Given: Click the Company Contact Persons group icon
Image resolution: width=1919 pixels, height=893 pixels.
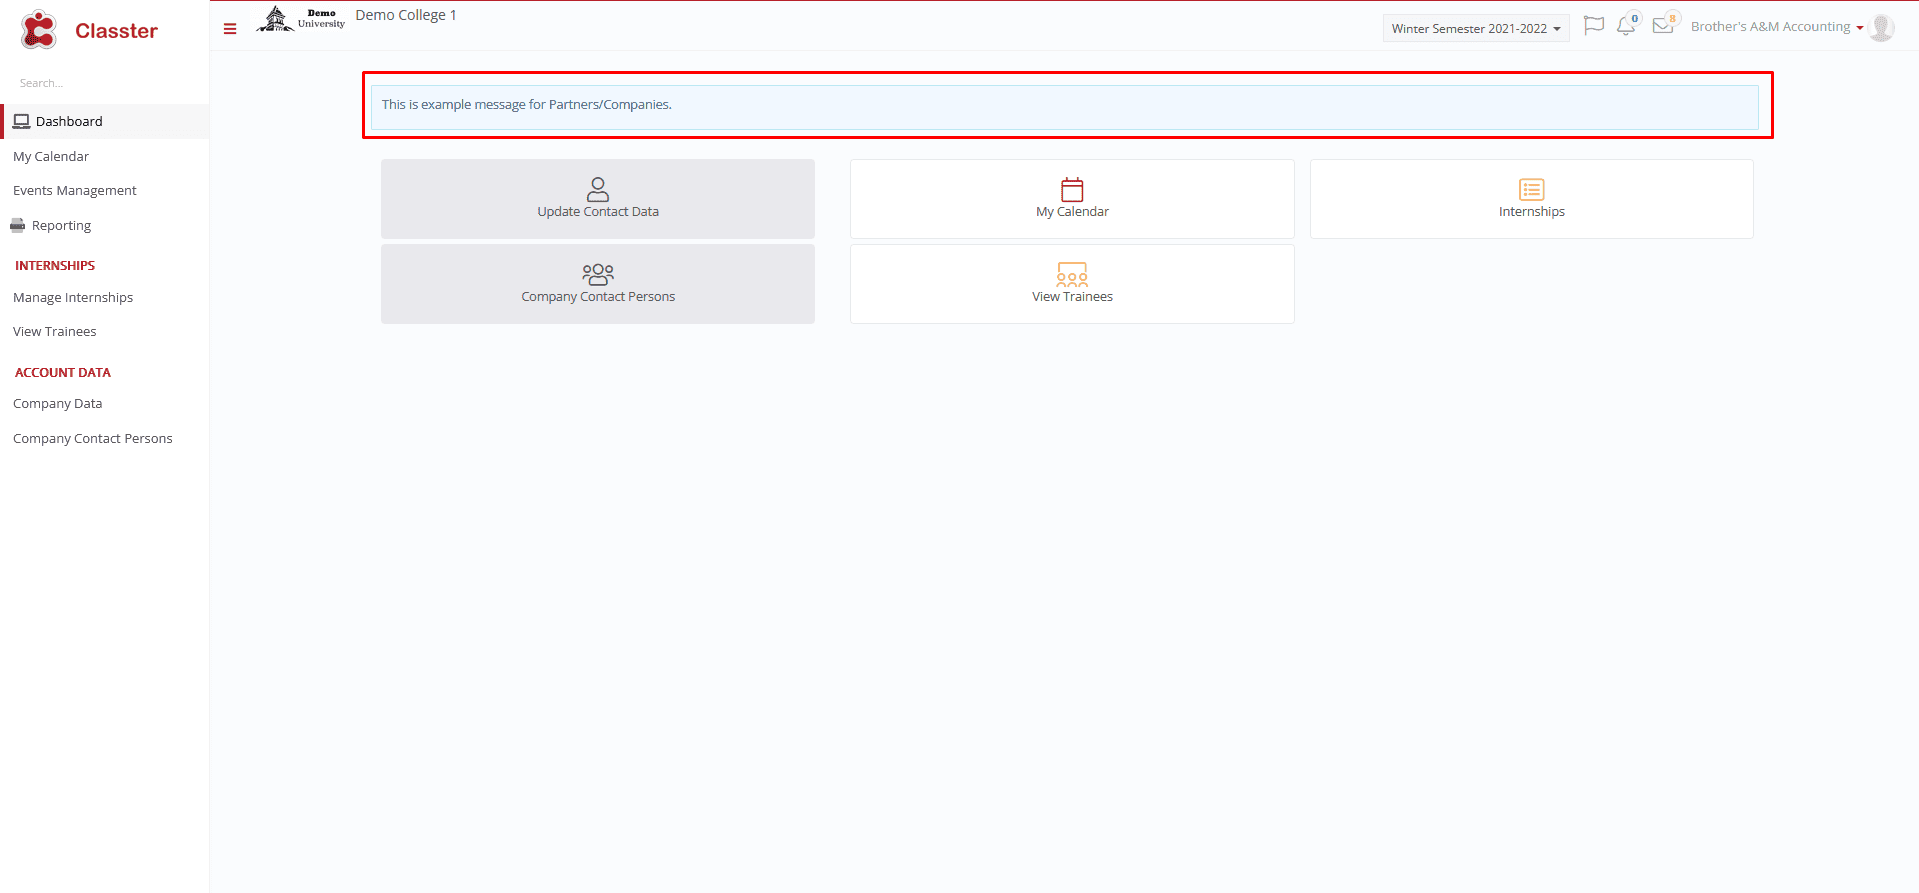Looking at the screenshot, I should coord(598,274).
